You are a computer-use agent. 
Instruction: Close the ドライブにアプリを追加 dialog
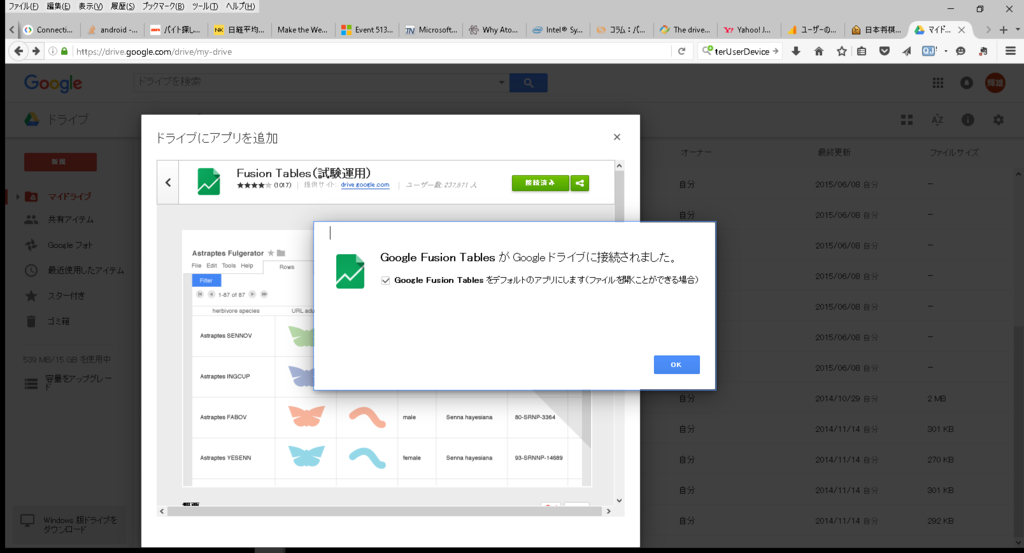point(616,137)
